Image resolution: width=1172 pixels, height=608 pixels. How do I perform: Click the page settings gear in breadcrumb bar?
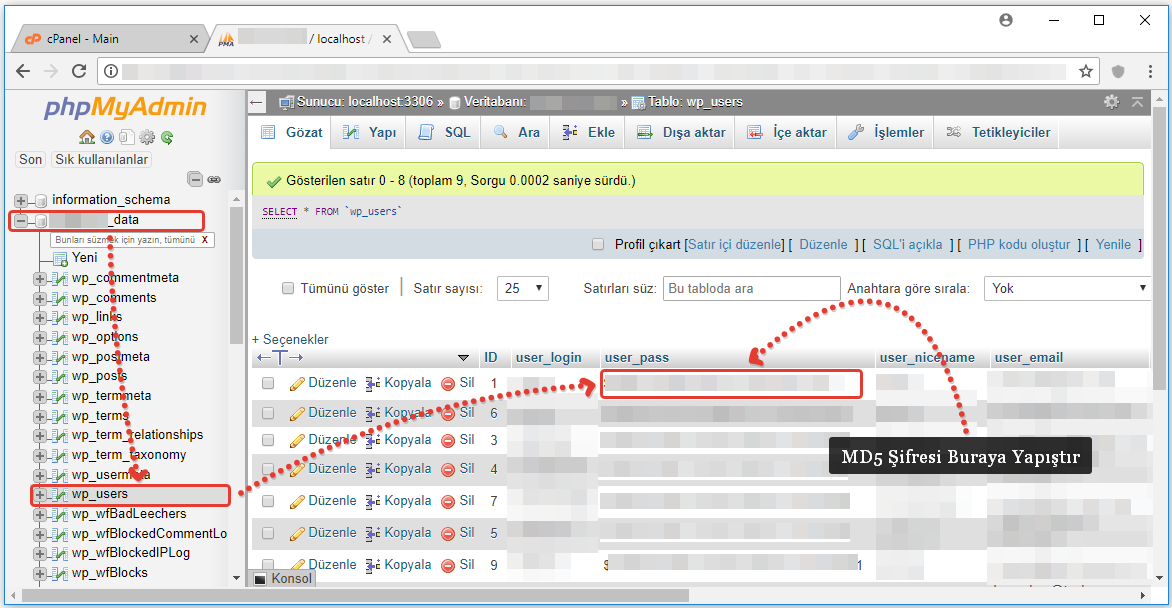[x=1111, y=102]
